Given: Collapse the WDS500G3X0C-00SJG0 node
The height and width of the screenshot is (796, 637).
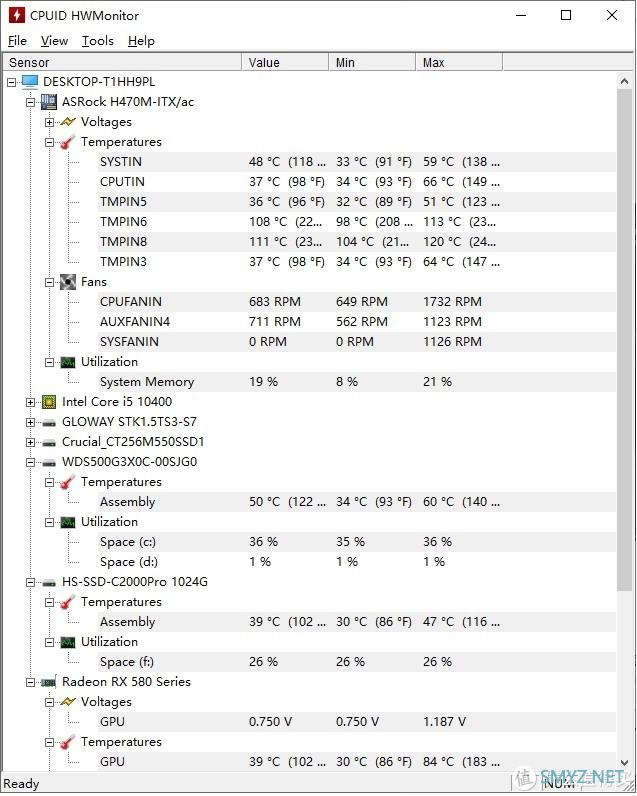Looking at the screenshot, I should pyautogui.click(x=30, y=462).
